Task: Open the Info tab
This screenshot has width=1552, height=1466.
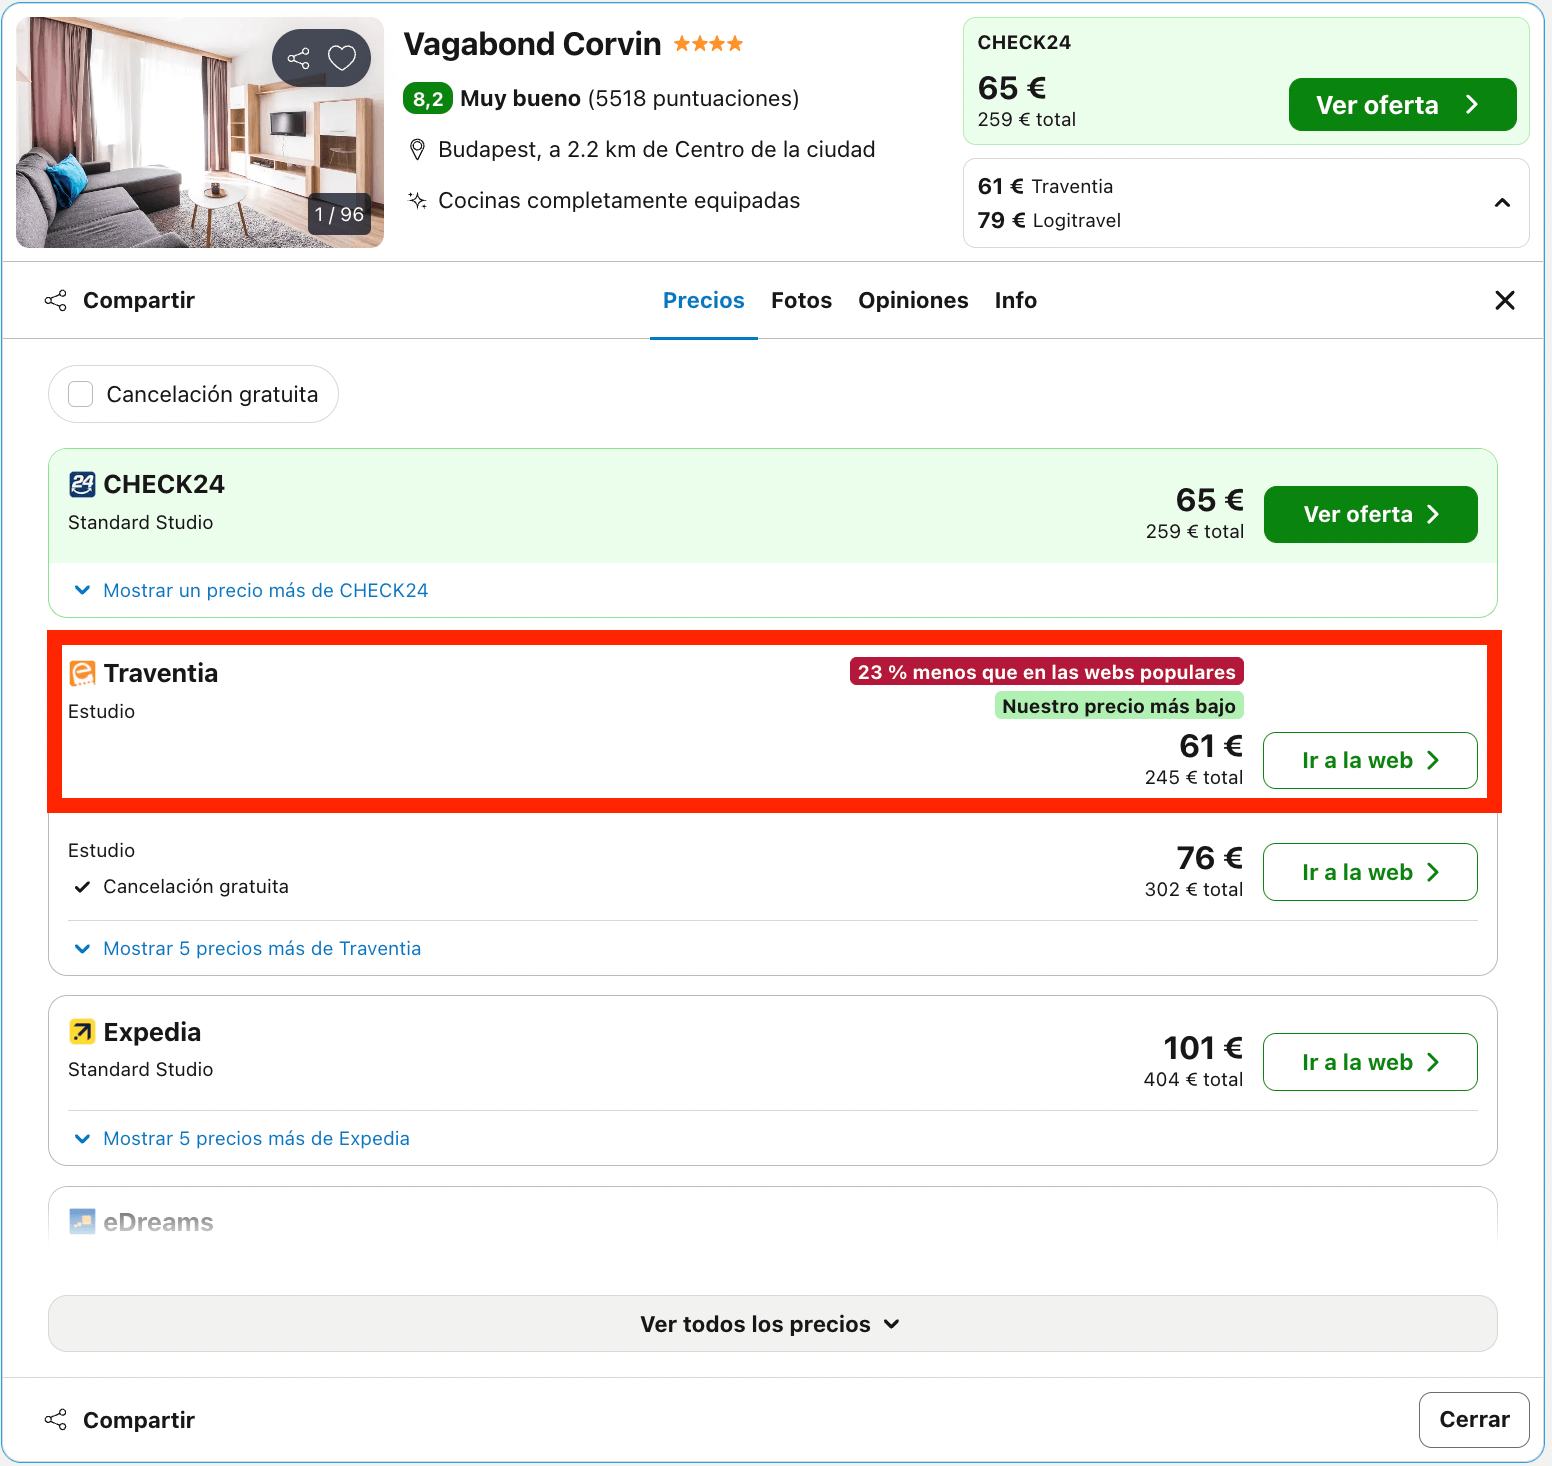Action: [1015, 300]
